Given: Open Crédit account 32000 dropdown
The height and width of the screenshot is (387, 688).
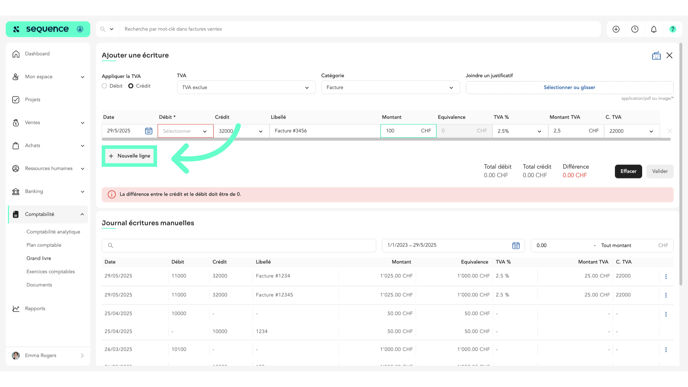Looking at the screenshot, I should 241,131.
